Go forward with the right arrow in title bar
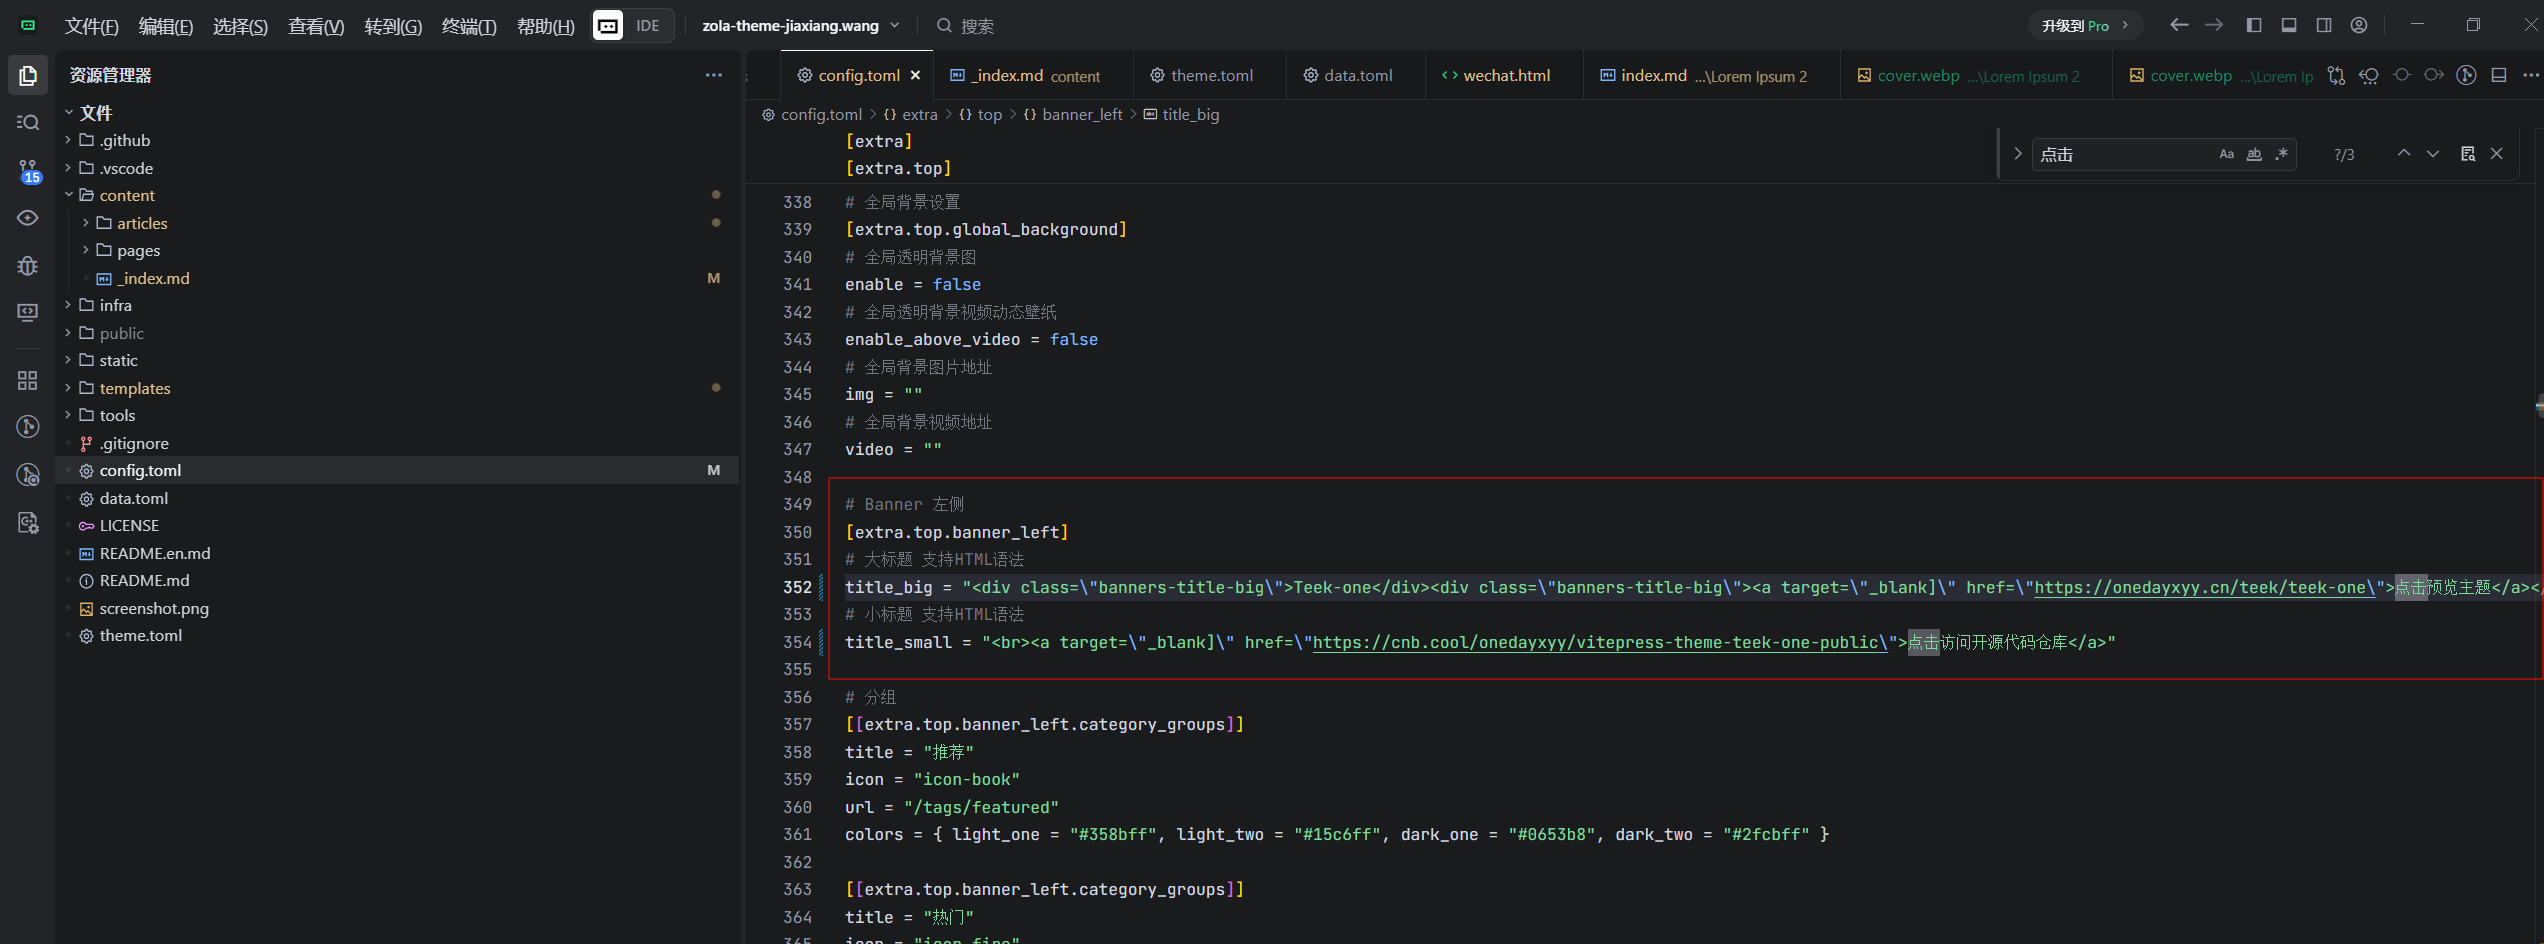The image size is (2544, 944). pyautogui.click(x=2214, y=25)
